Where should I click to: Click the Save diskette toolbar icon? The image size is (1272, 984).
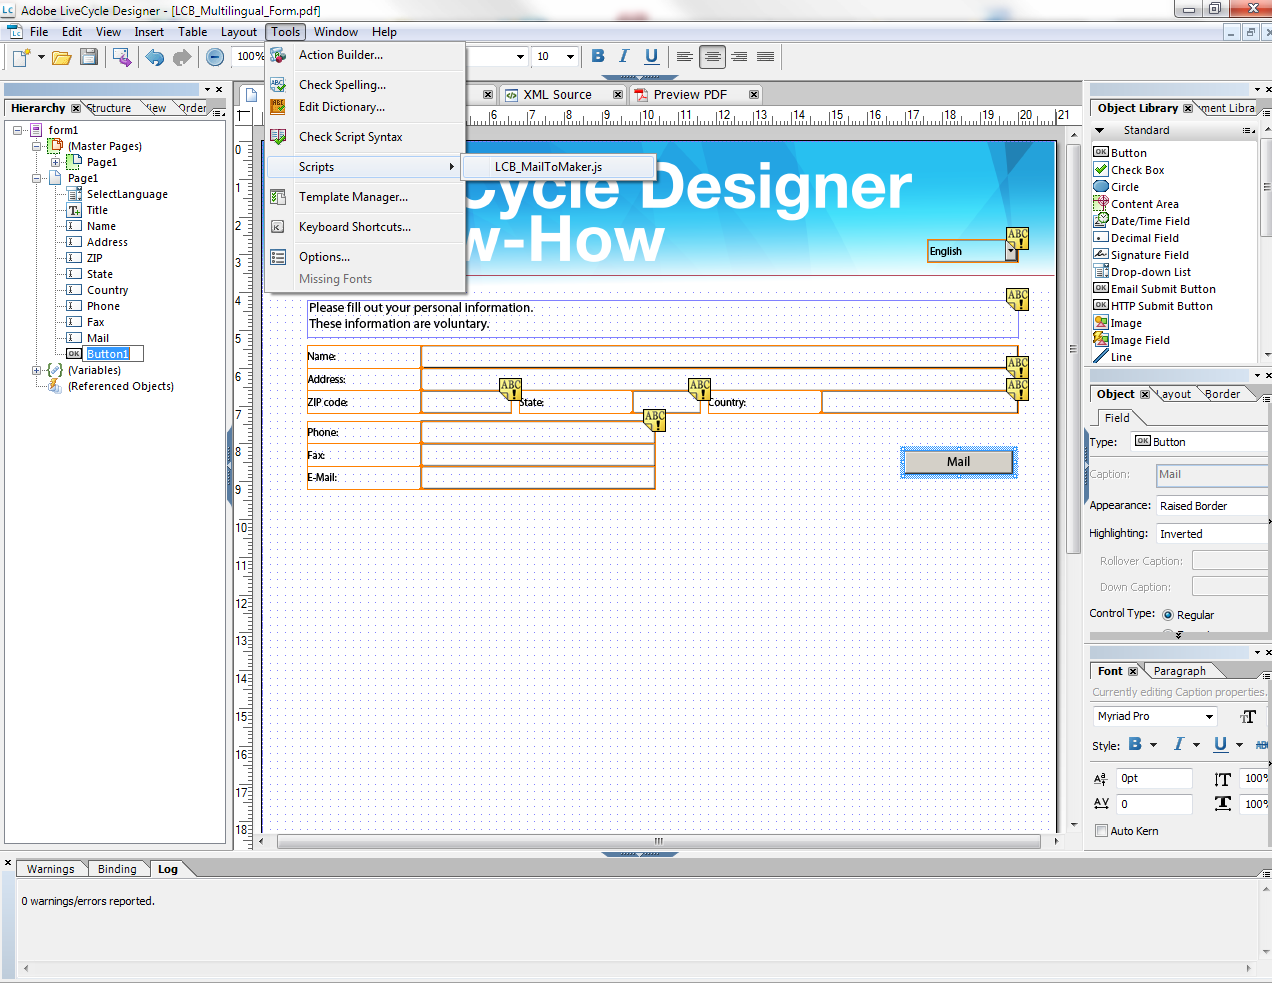[x=89, y=57]
